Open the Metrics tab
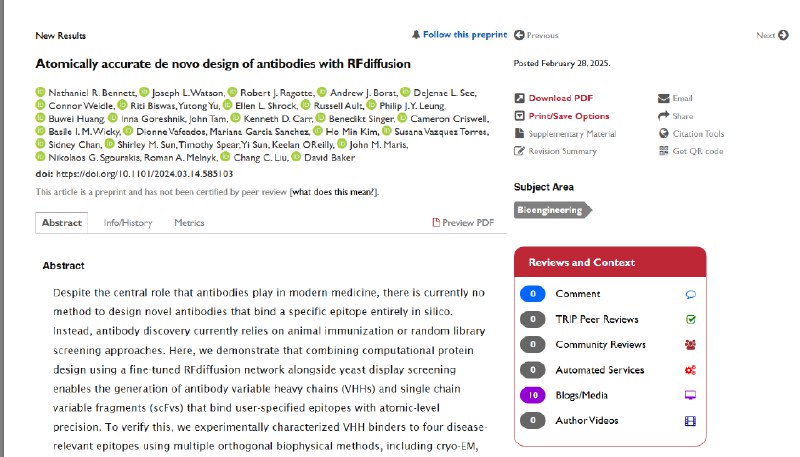The width and height of the screenshot is (800, 457). click(x=189, y=223)
